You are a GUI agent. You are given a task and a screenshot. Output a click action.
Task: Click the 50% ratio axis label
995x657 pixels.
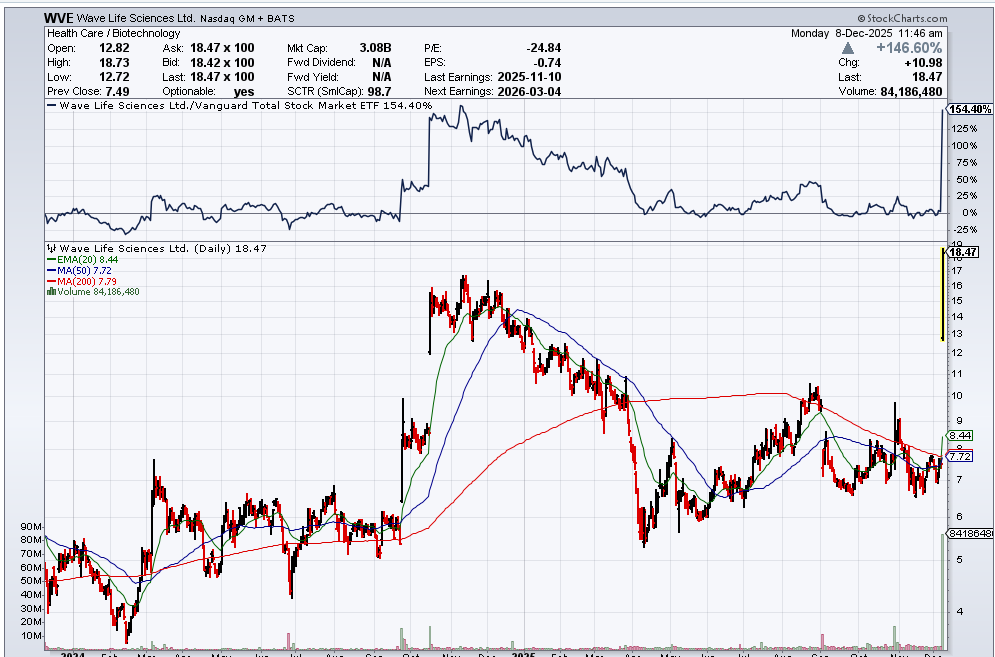click(x=967, y=179)
